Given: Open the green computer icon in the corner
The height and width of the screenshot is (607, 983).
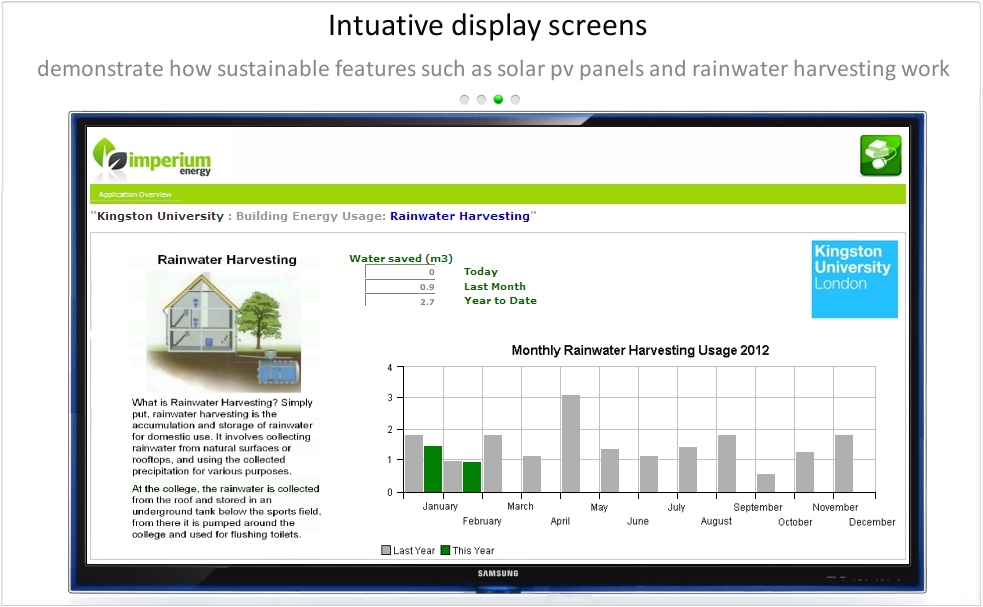Looking at the screenshot, I should [881, 156].
